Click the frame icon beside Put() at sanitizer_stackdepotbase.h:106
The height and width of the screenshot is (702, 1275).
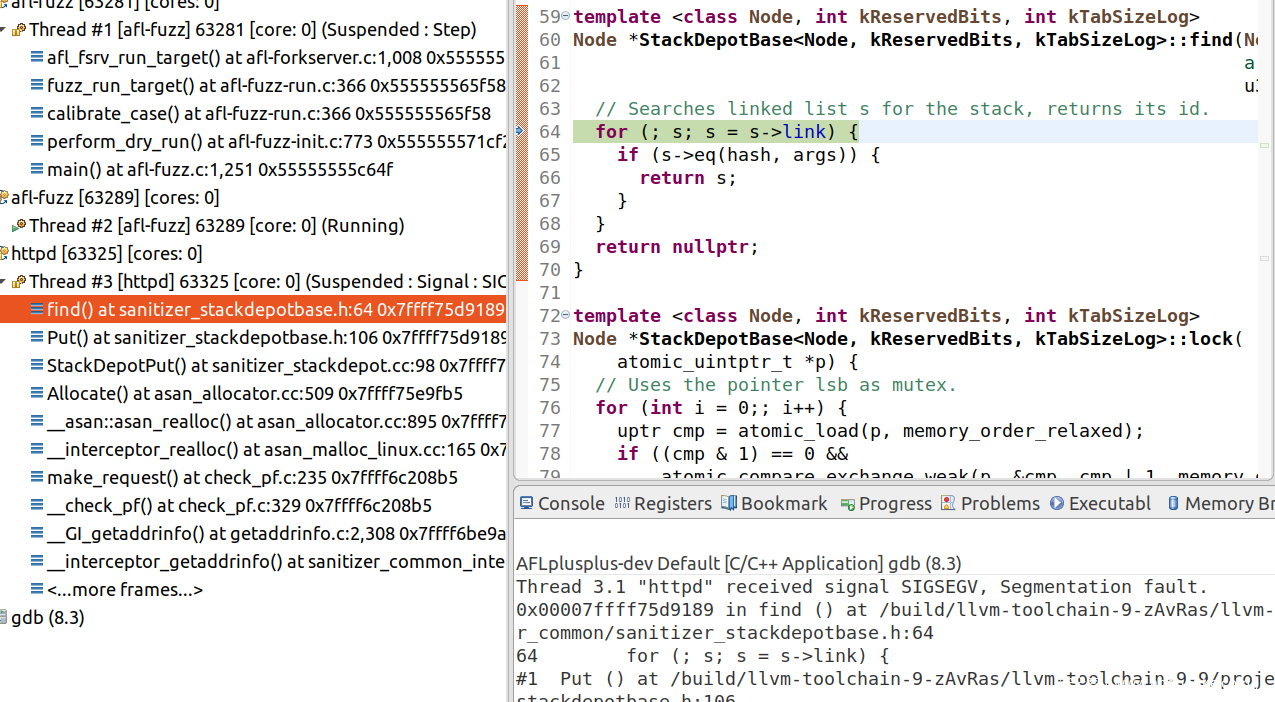[37, 338]
